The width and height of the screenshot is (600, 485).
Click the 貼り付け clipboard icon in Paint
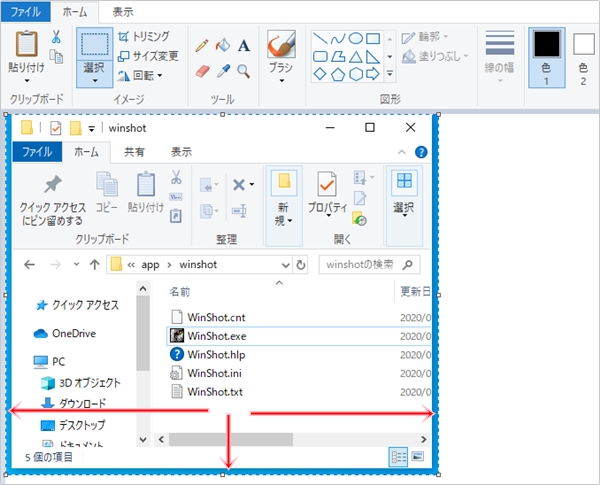coord(26,43)
